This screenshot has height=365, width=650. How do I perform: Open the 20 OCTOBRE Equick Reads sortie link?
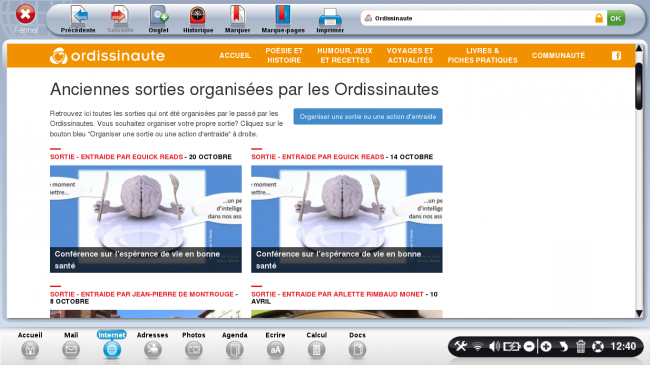(141, 157)
